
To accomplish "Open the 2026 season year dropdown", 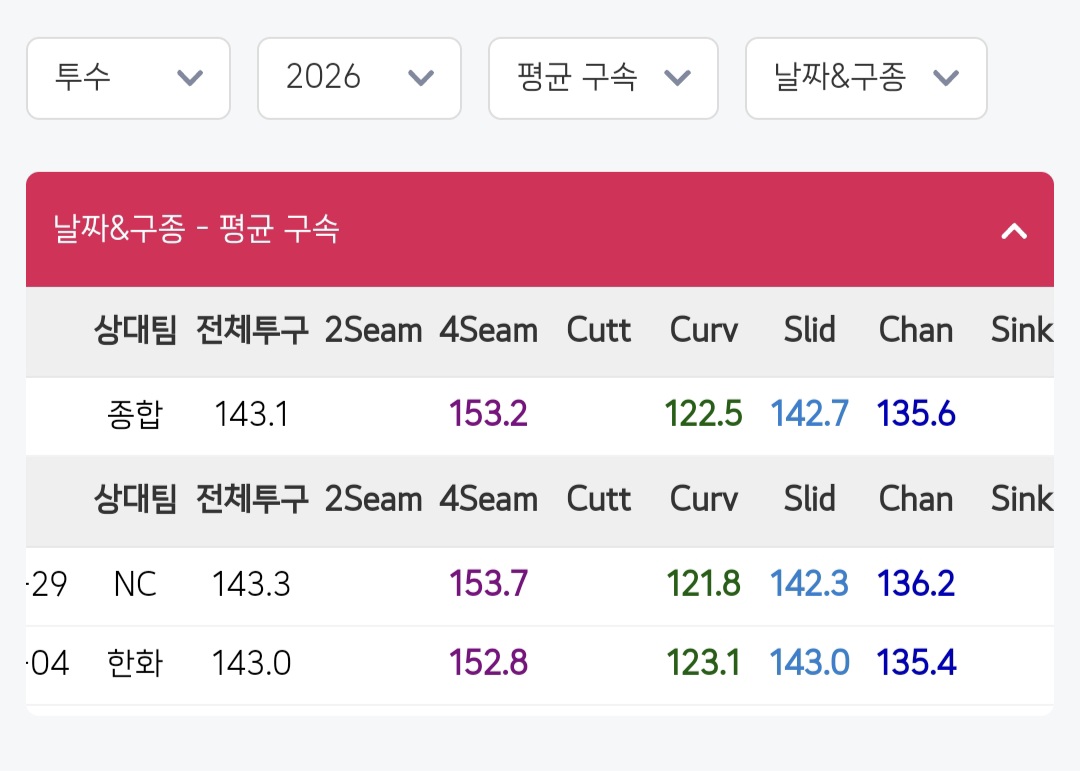I will [x=359, y=78].
